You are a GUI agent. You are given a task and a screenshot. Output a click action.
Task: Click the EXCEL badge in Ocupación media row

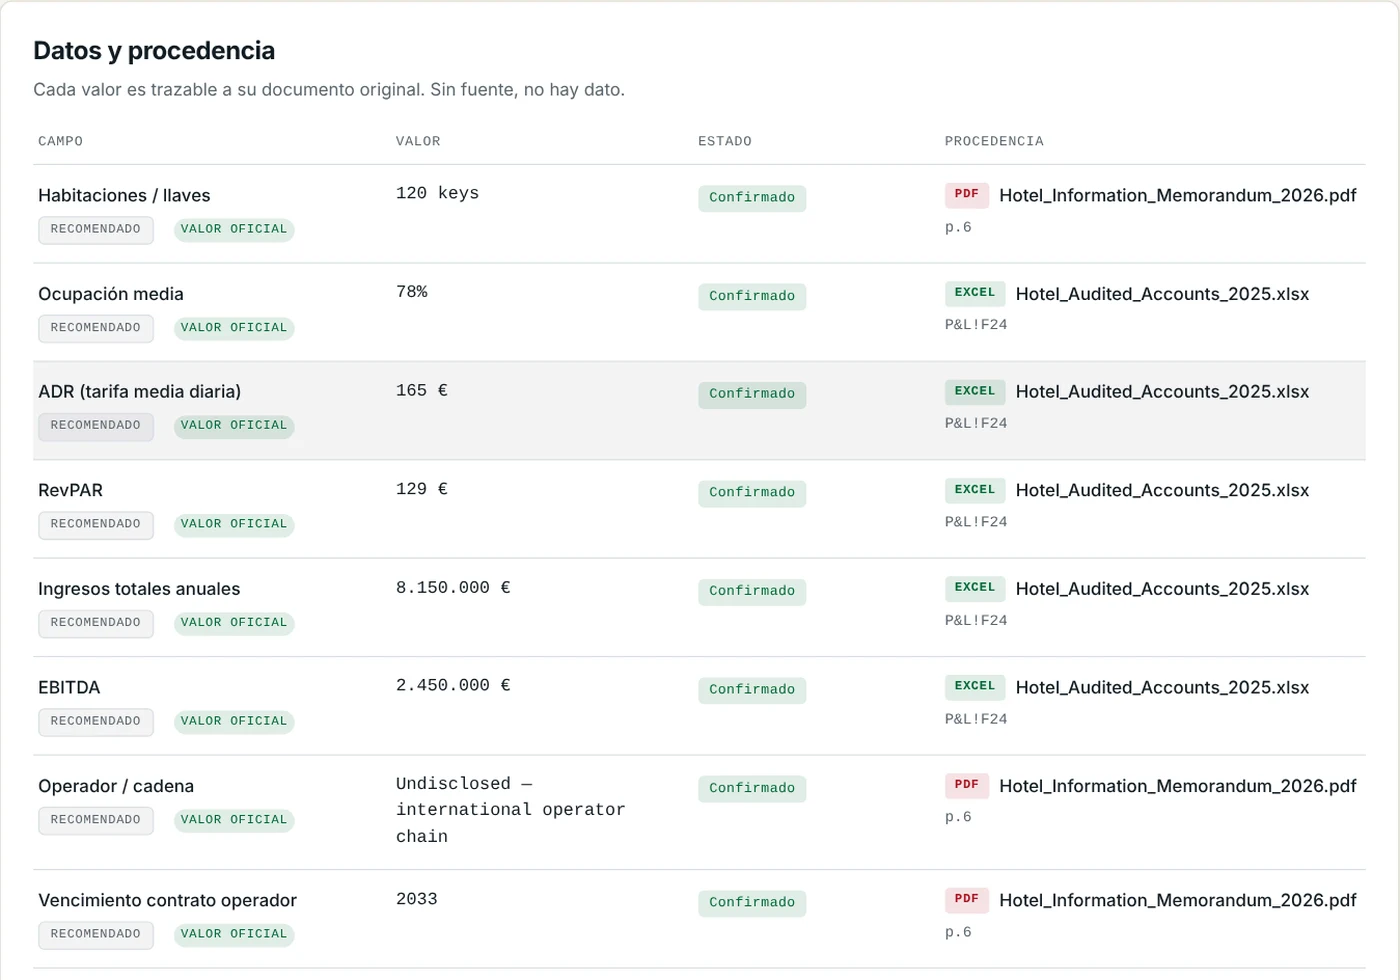[975, 293]
